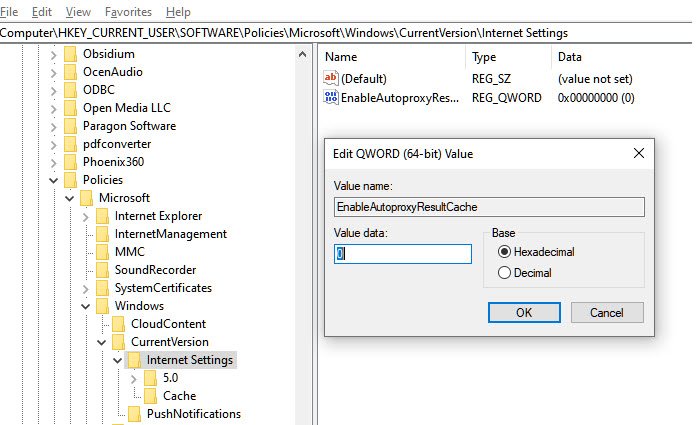Select the 5.0 folder icon
Screen dimensions: 700x425
pos(151,378)
